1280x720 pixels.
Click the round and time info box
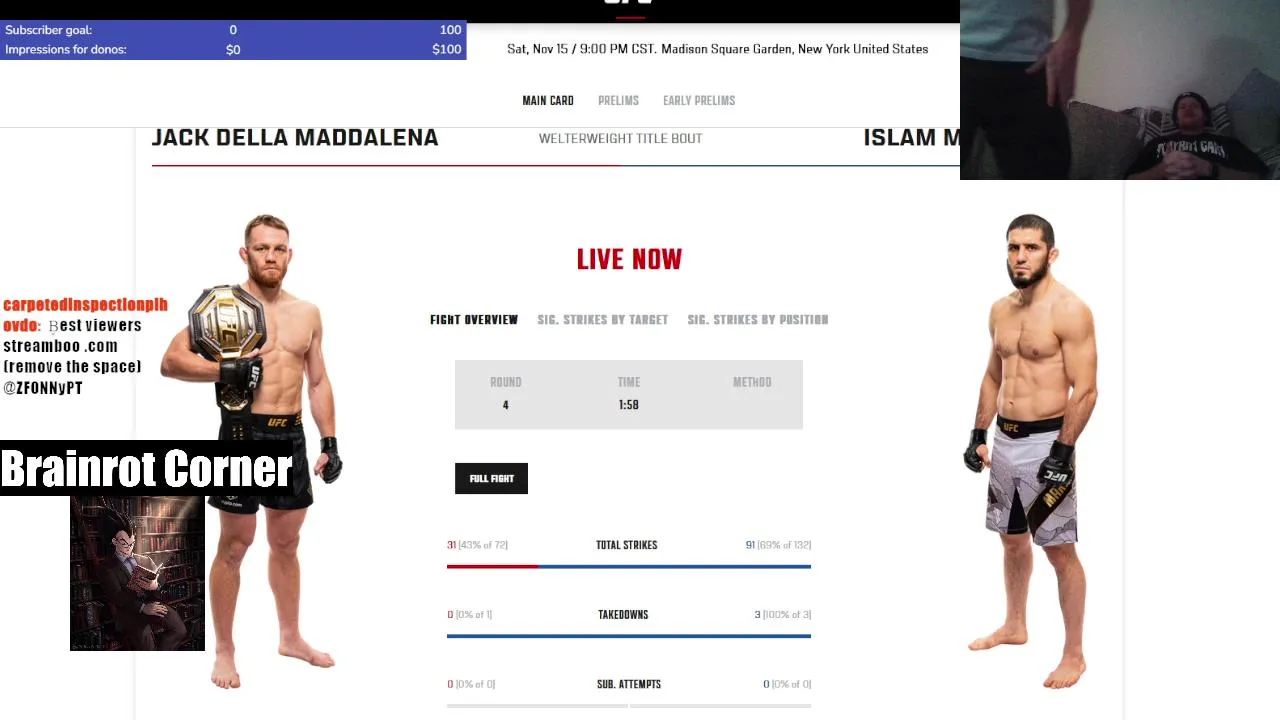point(629,395)
